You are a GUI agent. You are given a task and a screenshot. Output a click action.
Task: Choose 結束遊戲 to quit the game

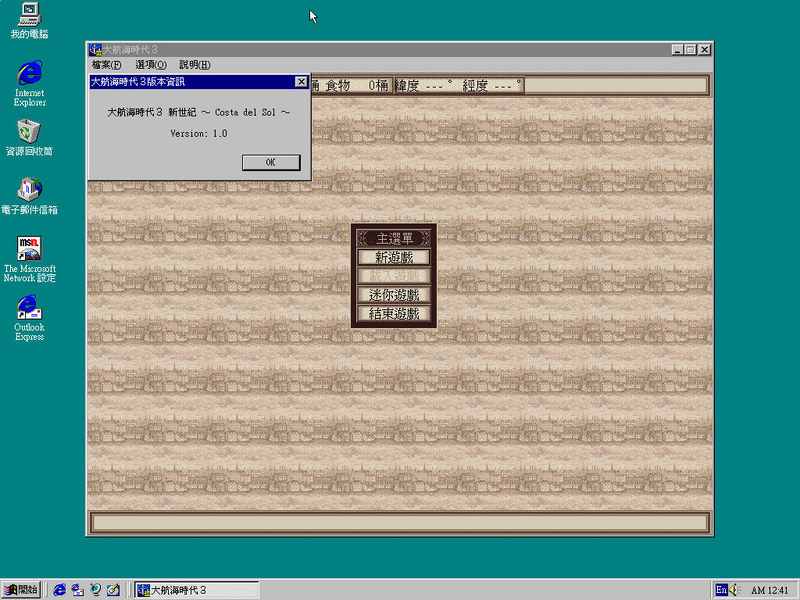(x=393, y=314)
